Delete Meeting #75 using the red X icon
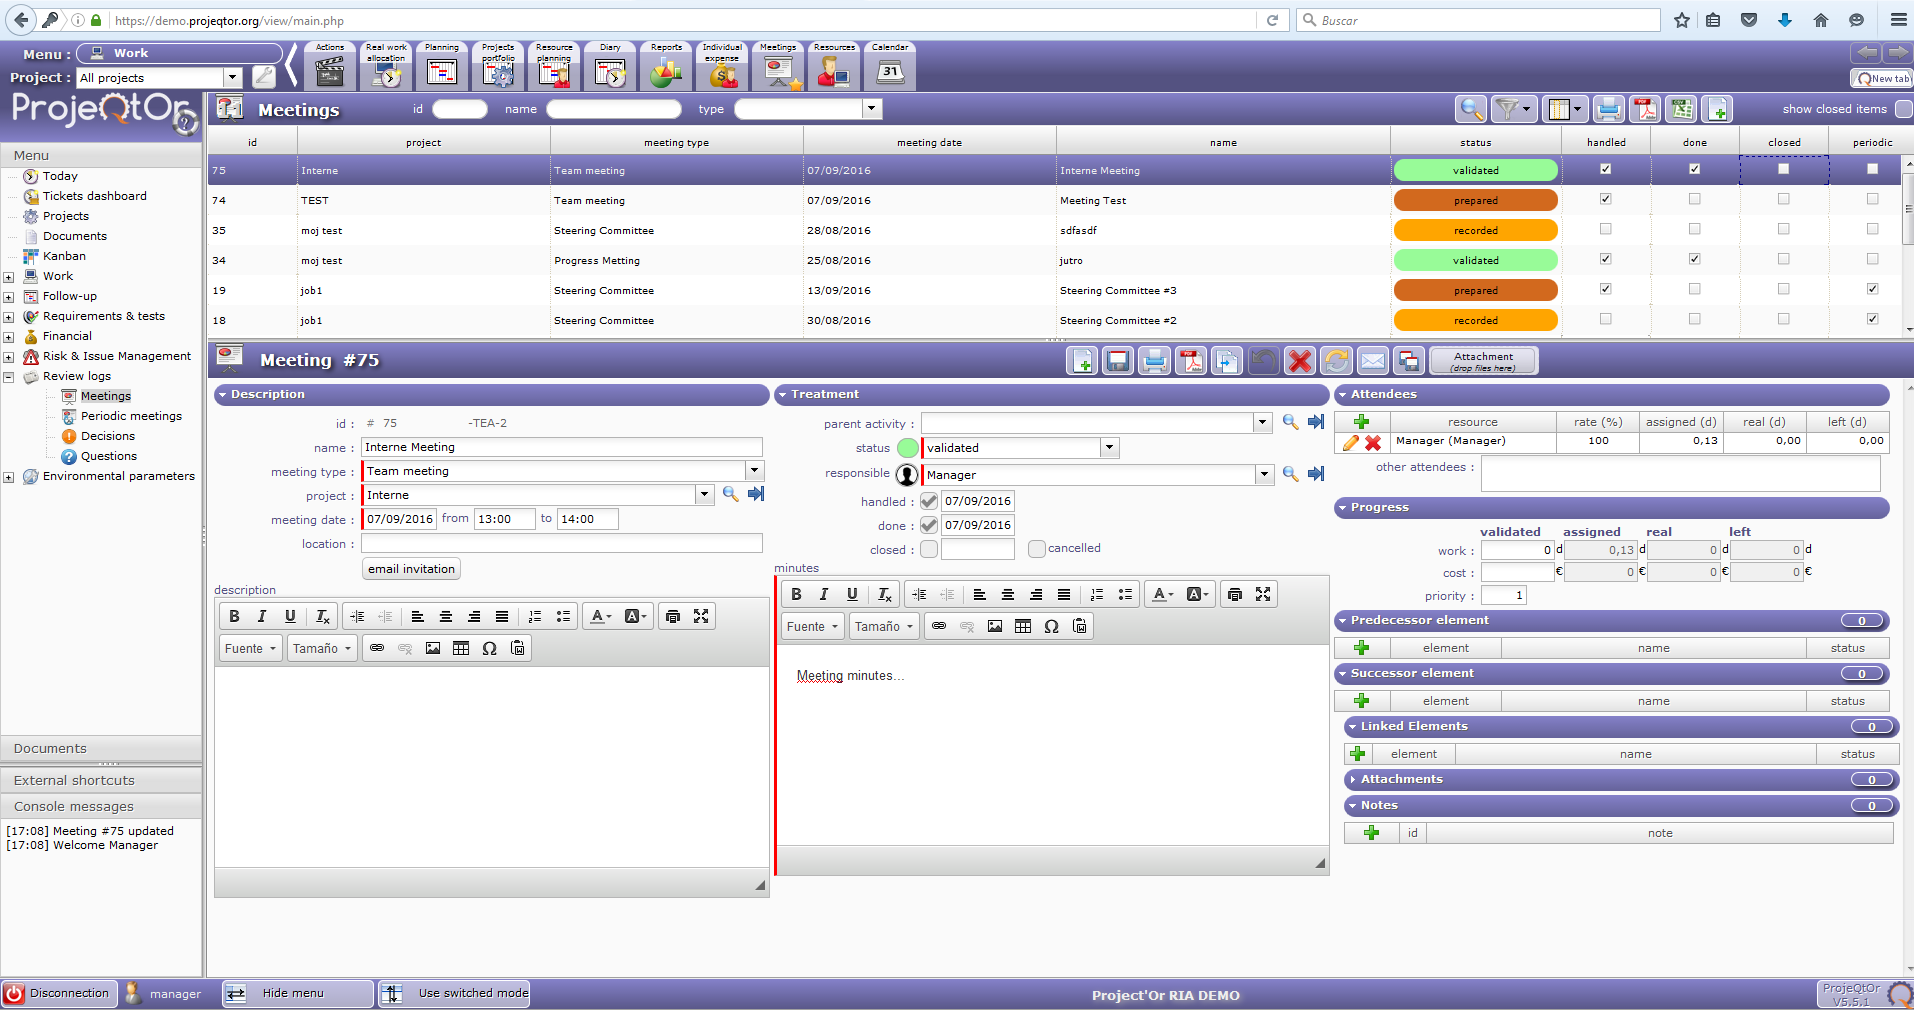Image resolution: width=1914 pixels, height=1010 pixels. click(x=1300, y=361)
